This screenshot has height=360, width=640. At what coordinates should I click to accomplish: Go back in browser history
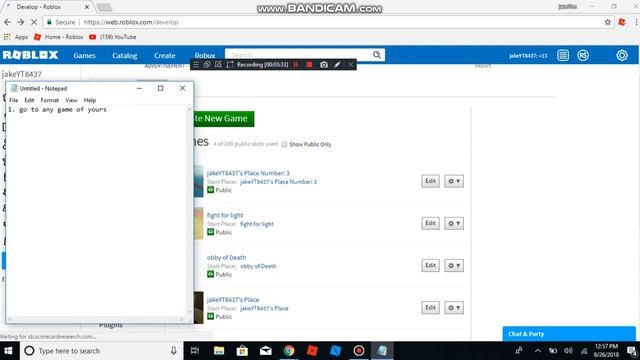[x=7, y=22]
